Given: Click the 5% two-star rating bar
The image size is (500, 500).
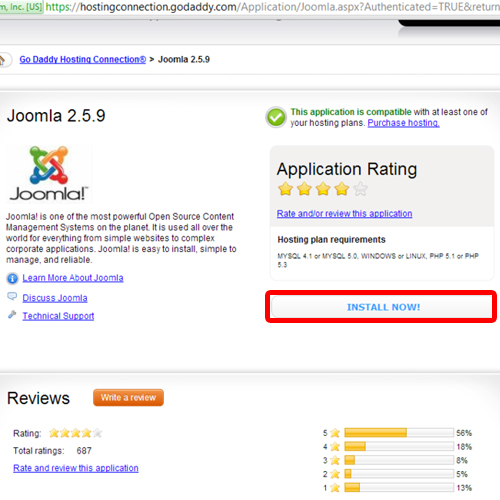Looking at the screenshot, I should pyautogui.click(x=399, y=474).
